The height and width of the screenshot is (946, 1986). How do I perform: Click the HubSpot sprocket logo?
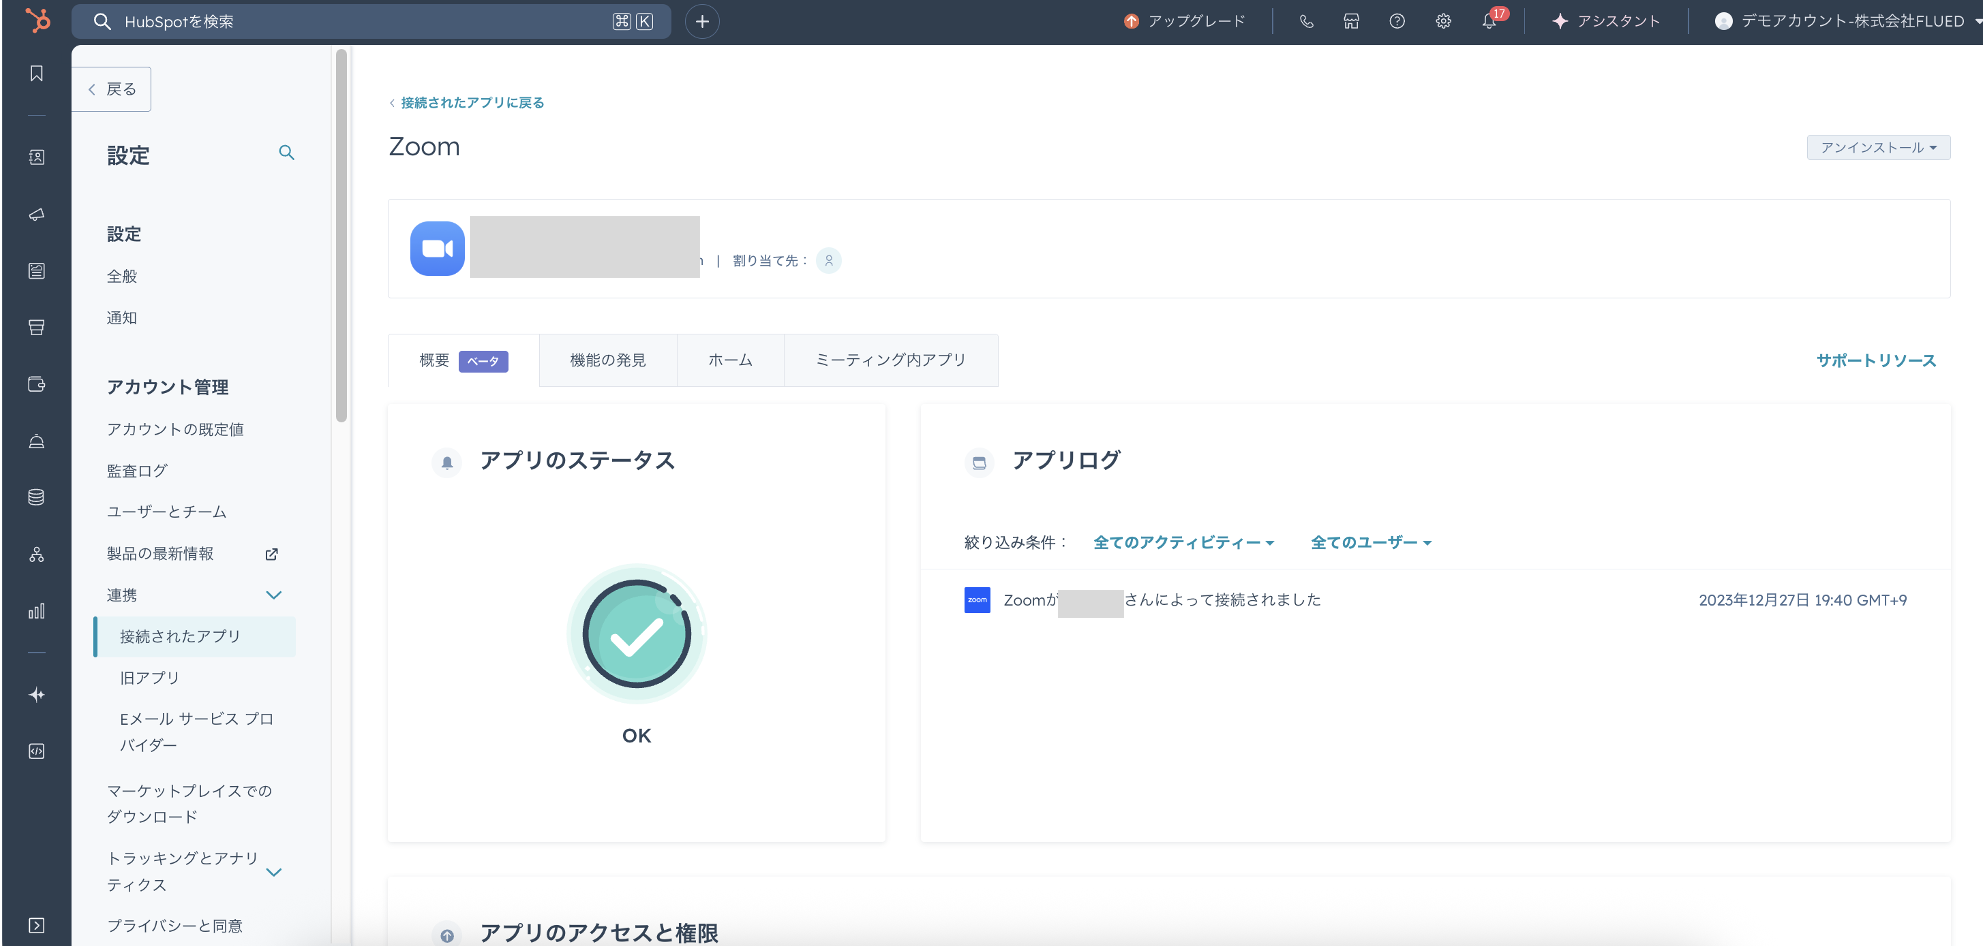click(37, 20)
